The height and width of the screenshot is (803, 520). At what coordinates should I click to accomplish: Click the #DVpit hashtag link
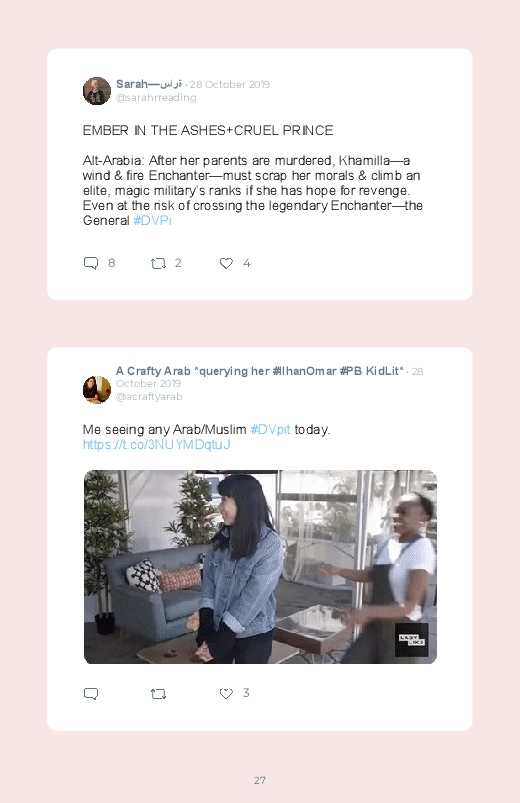(271, 430)
